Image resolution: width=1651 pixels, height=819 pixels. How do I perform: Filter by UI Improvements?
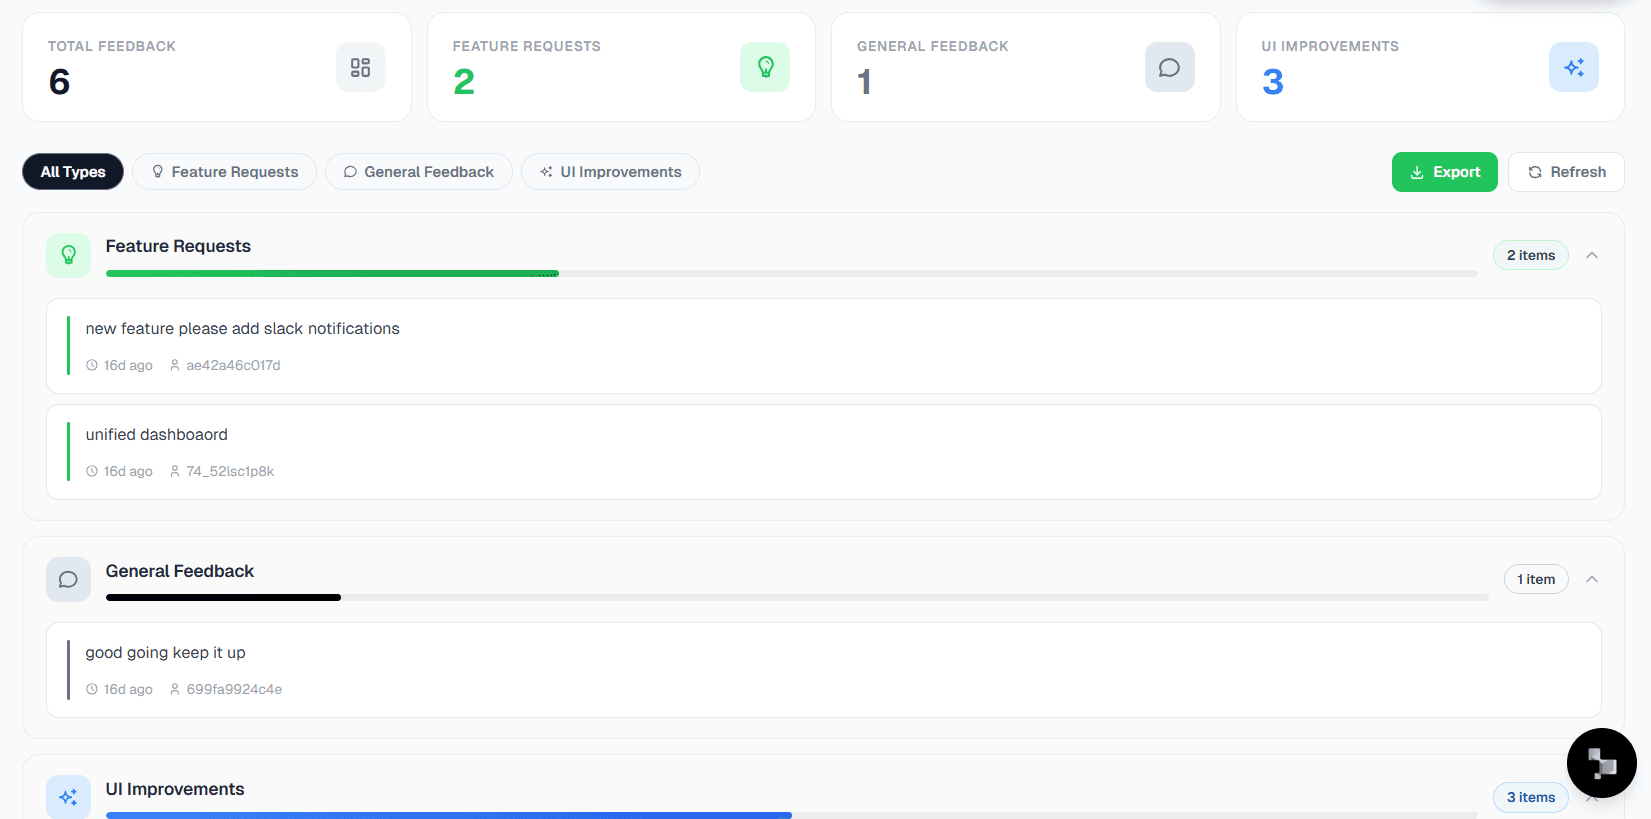click(610, 171)
